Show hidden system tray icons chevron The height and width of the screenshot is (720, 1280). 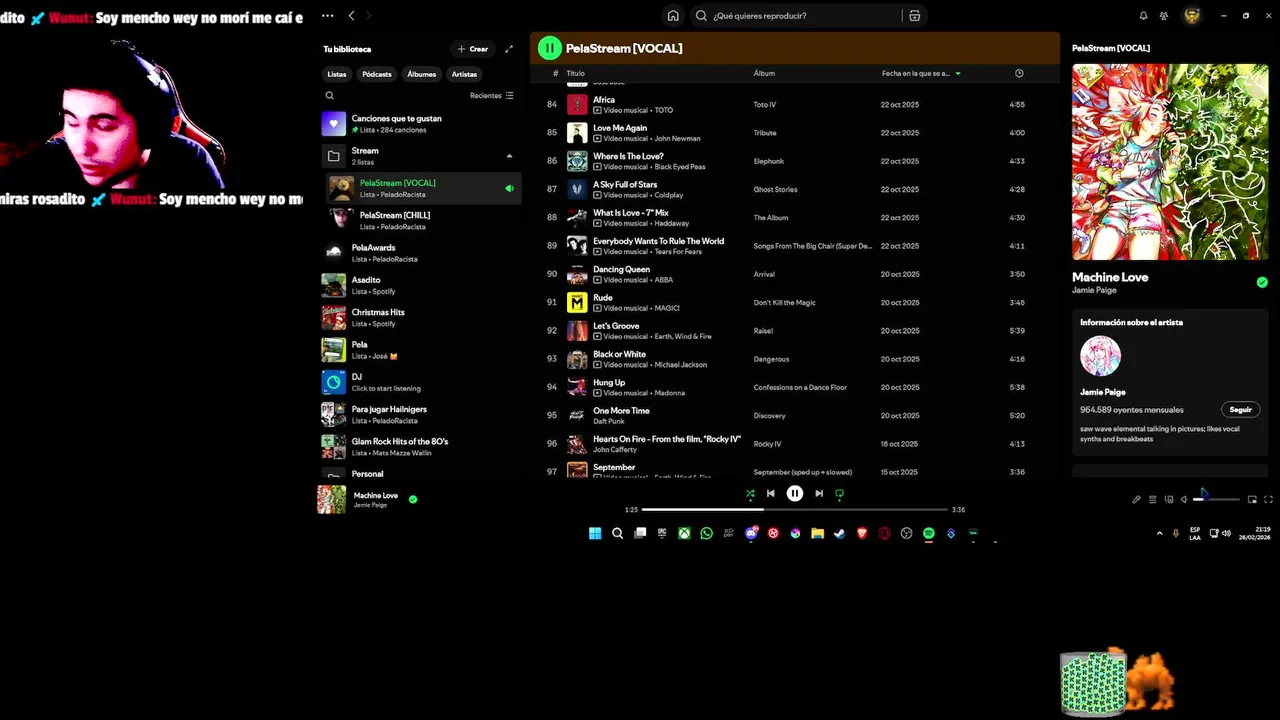(1160, 534)
